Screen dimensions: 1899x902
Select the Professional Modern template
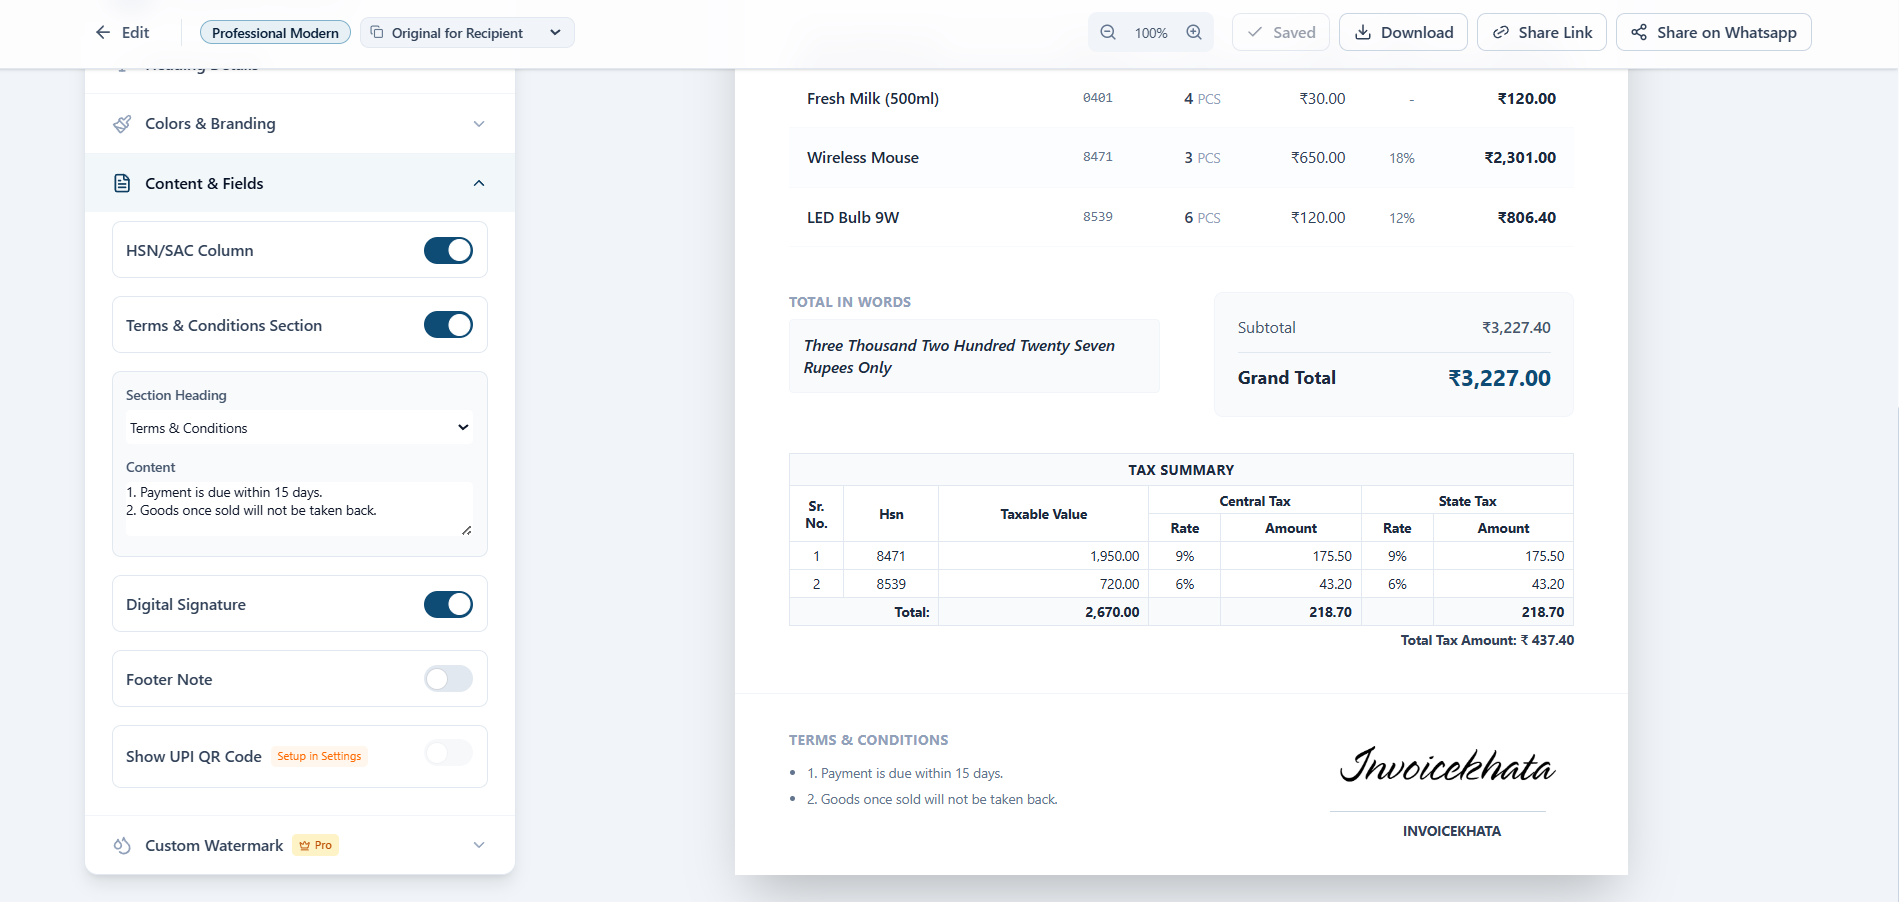coord(274,31)
